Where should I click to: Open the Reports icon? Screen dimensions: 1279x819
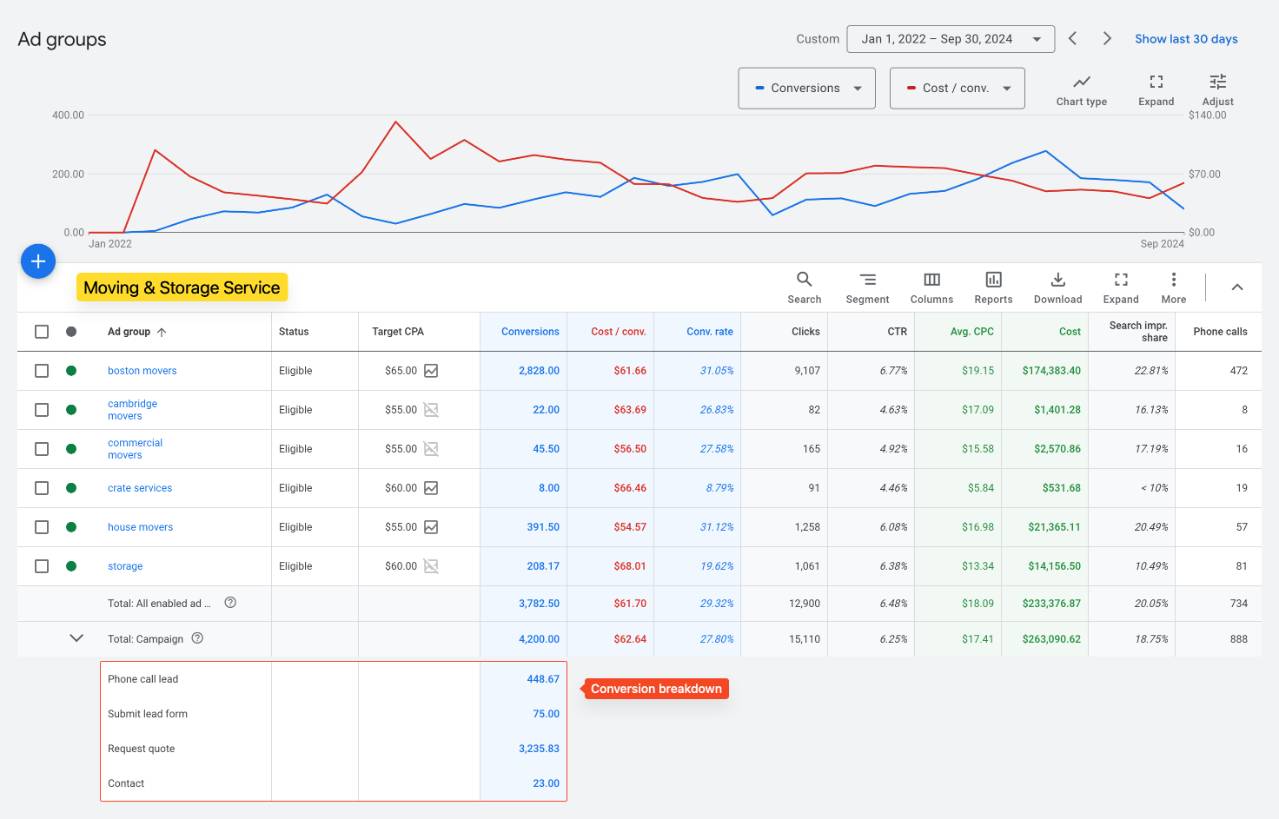coord(993,288)
